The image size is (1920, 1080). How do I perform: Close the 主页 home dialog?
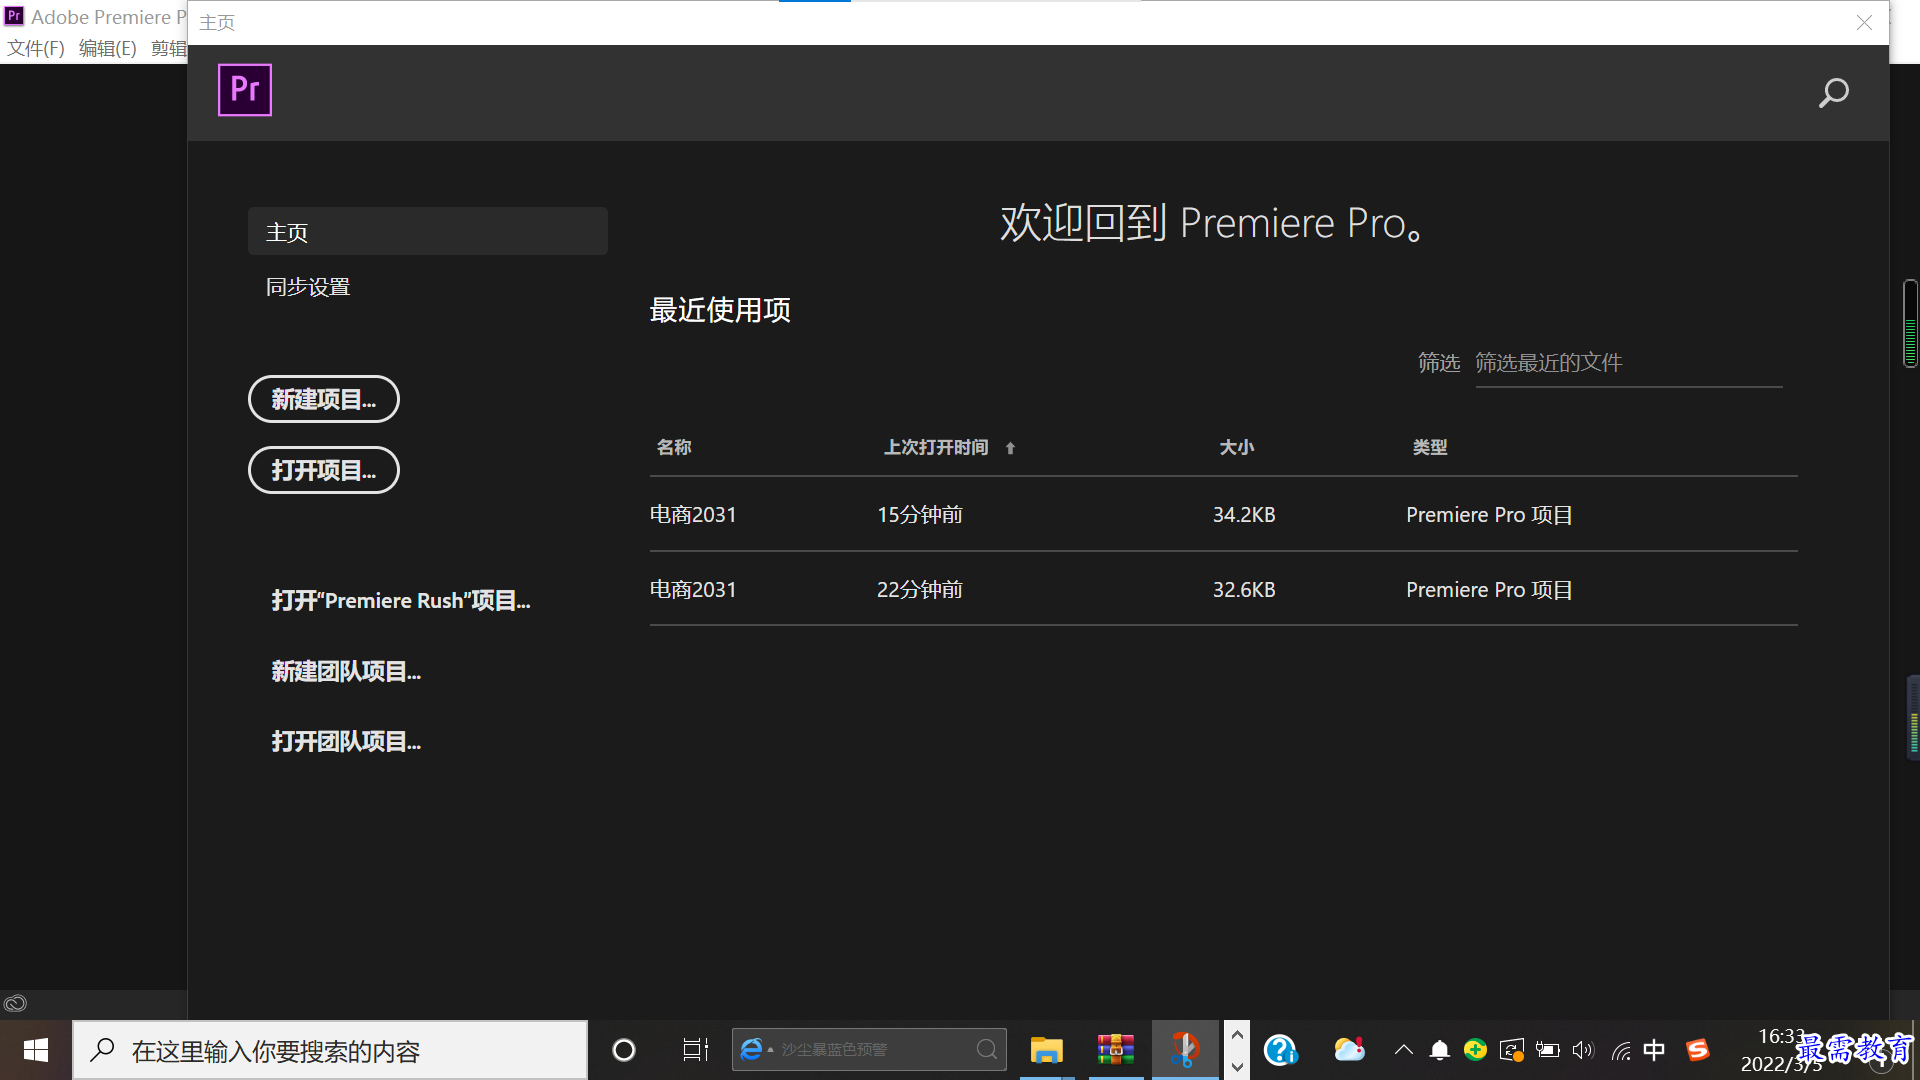pos(1864,22)
